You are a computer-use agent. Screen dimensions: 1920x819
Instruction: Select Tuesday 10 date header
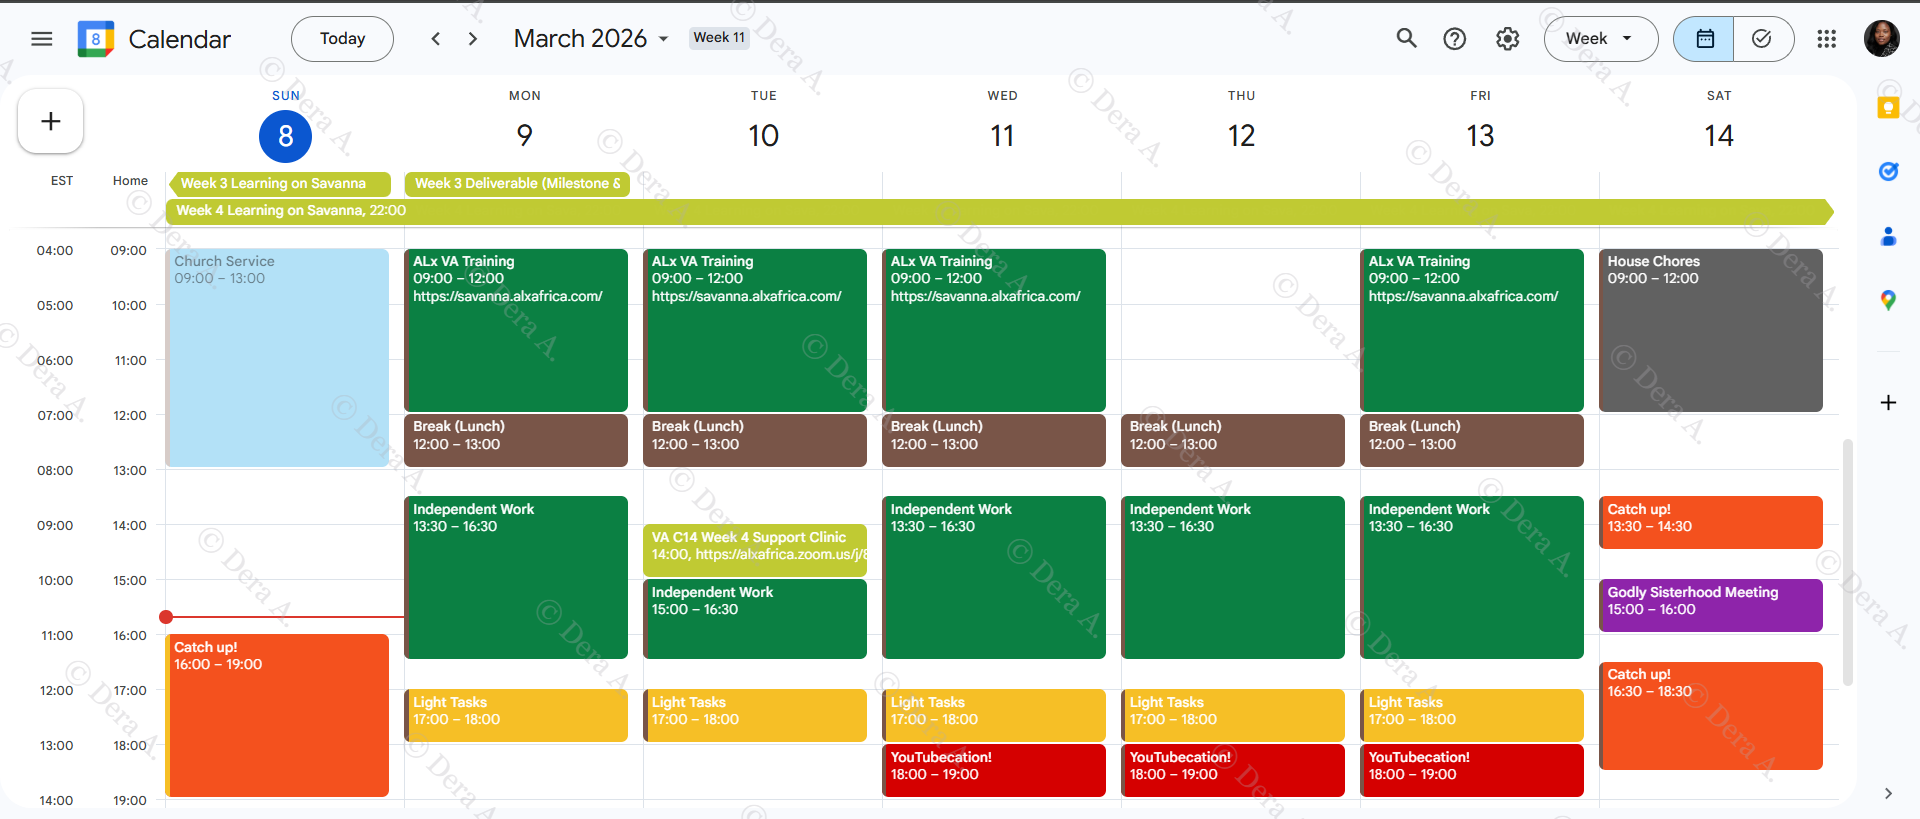[763, 136]
